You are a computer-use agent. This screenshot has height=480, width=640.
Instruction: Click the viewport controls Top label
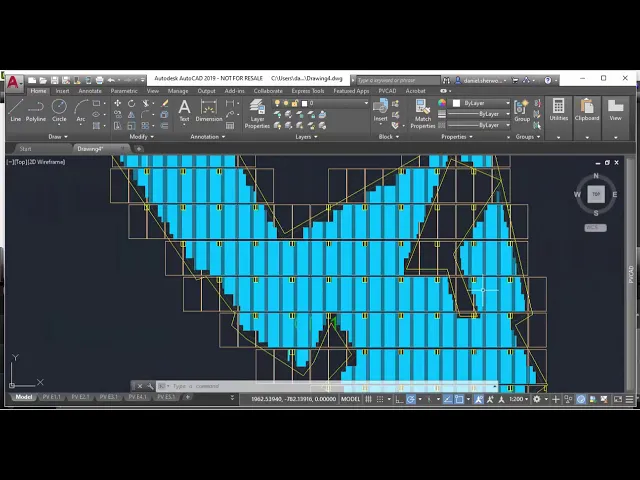pos(20,162)
